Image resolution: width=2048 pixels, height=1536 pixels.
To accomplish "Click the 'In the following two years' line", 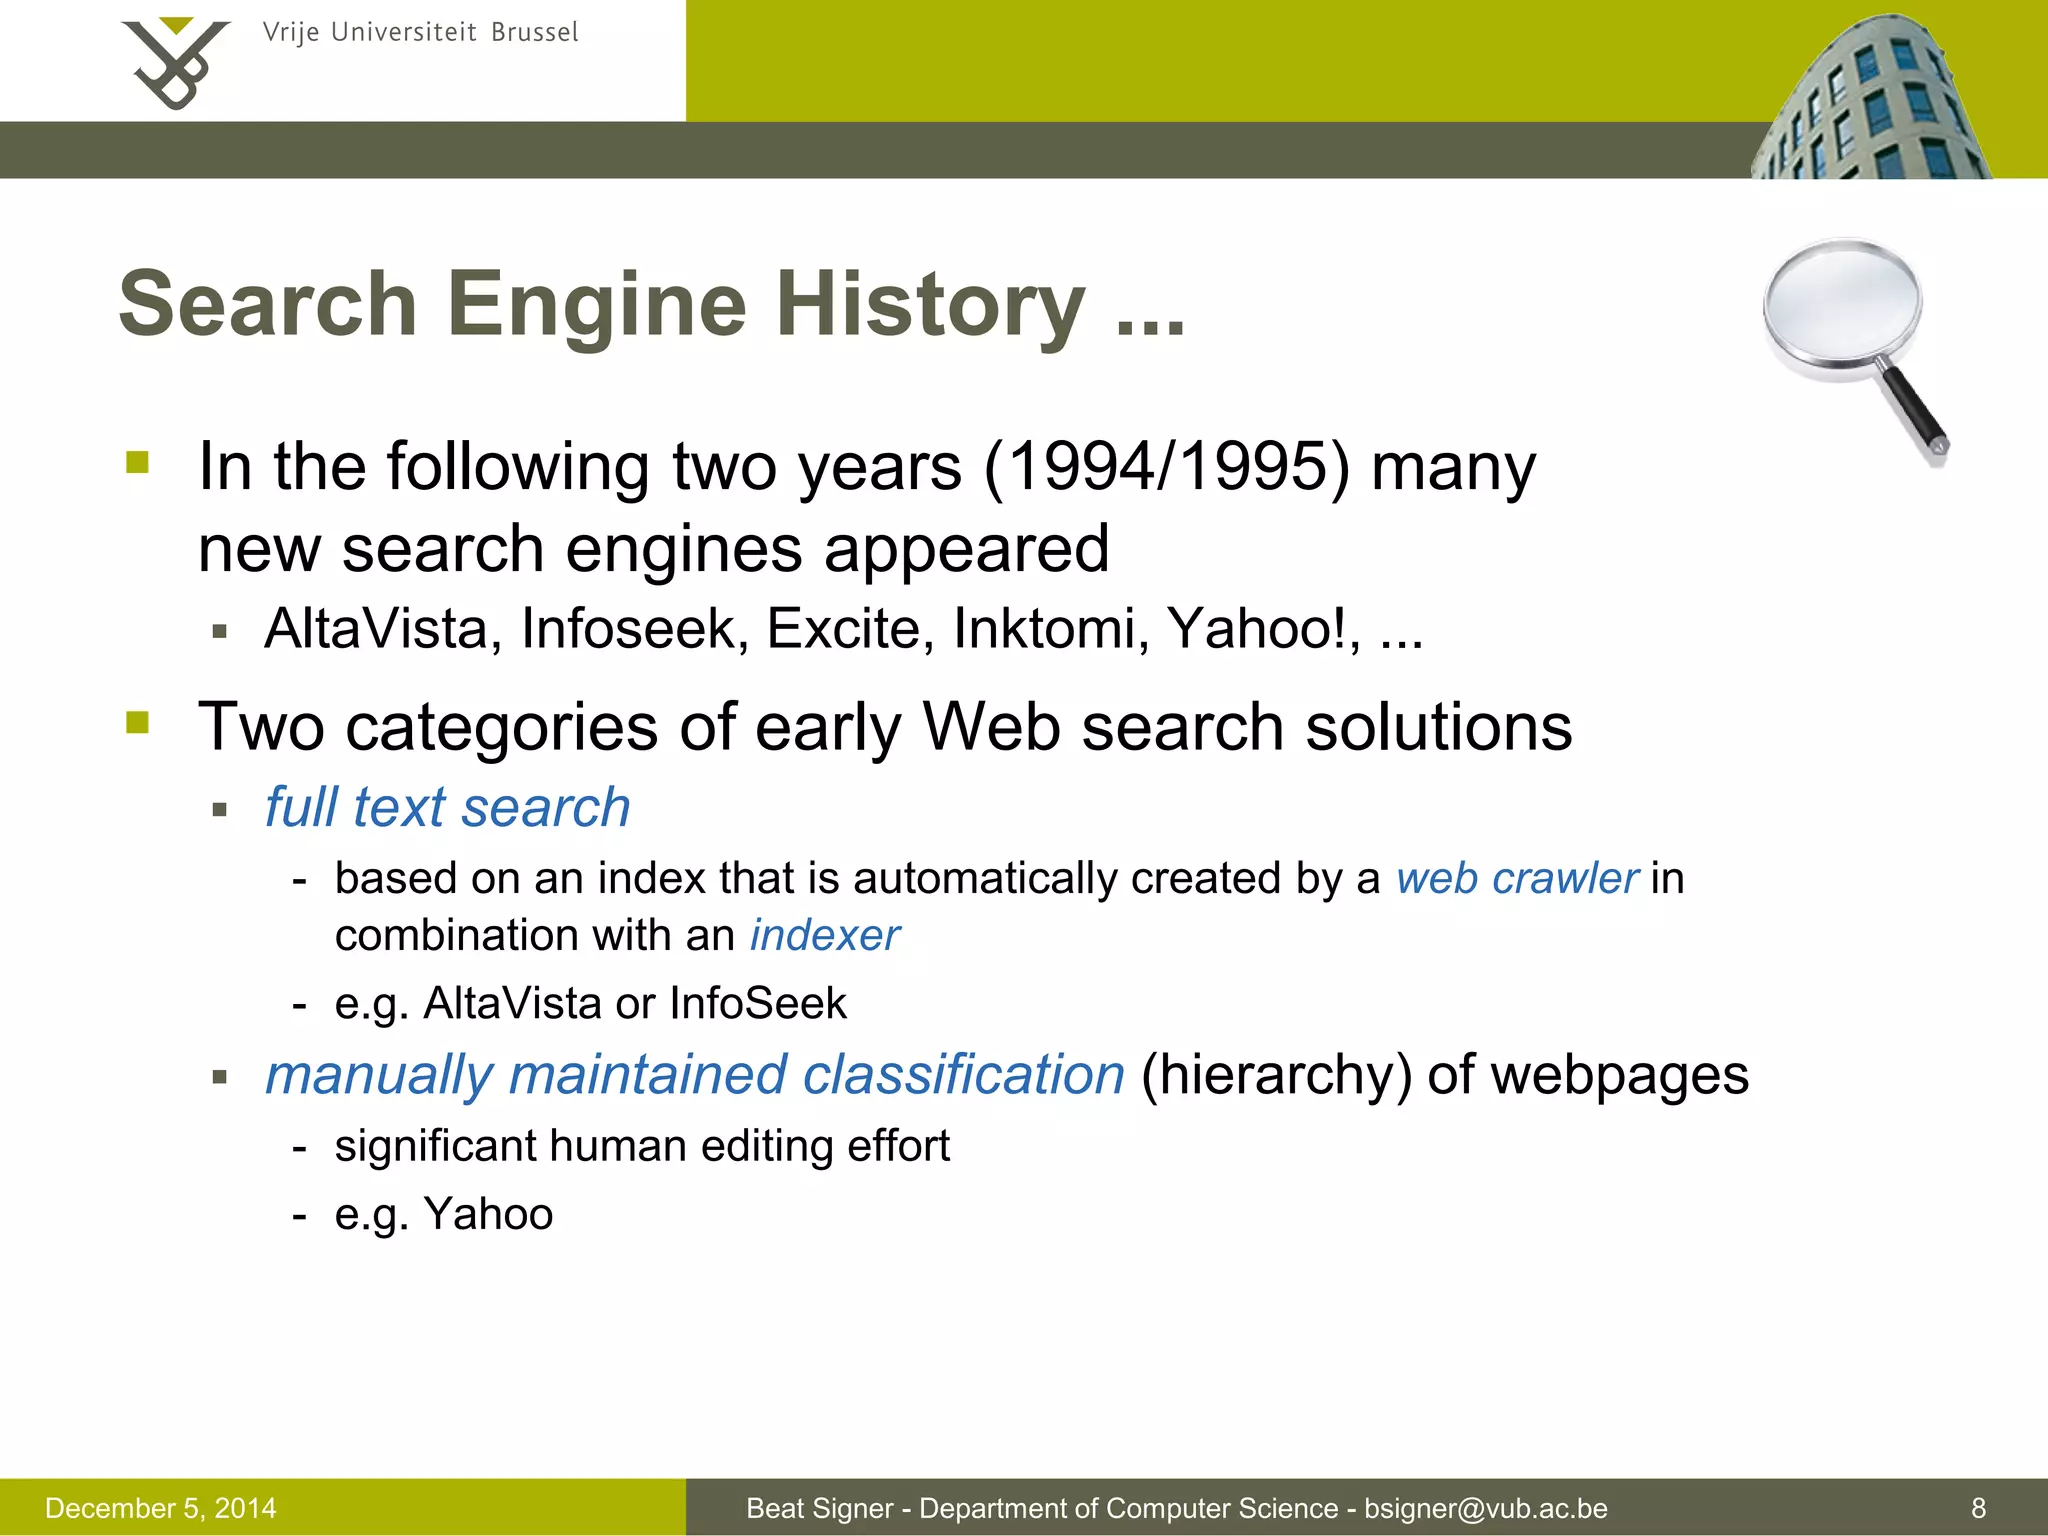I will click(x=867, y=467).
